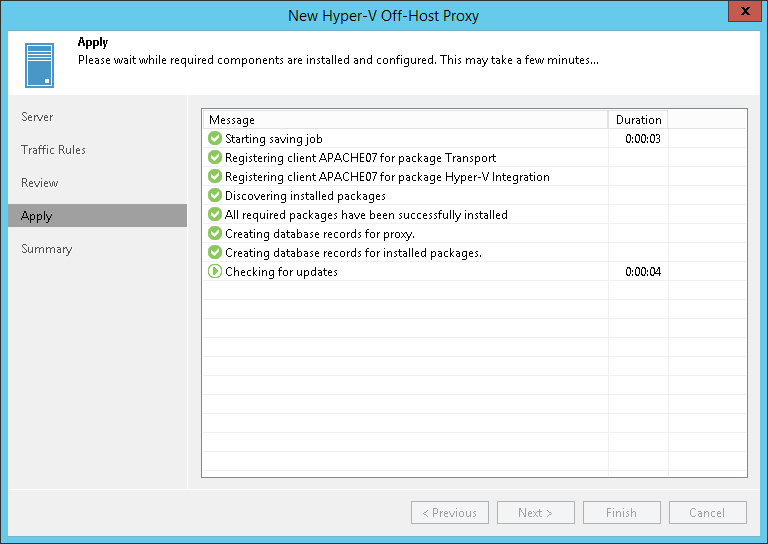This screenshot has width=768, height=544.
Task: Close the New Hyper-V Off-Host Proxy window
Action: pyautogui.click(x=741, y=14)
